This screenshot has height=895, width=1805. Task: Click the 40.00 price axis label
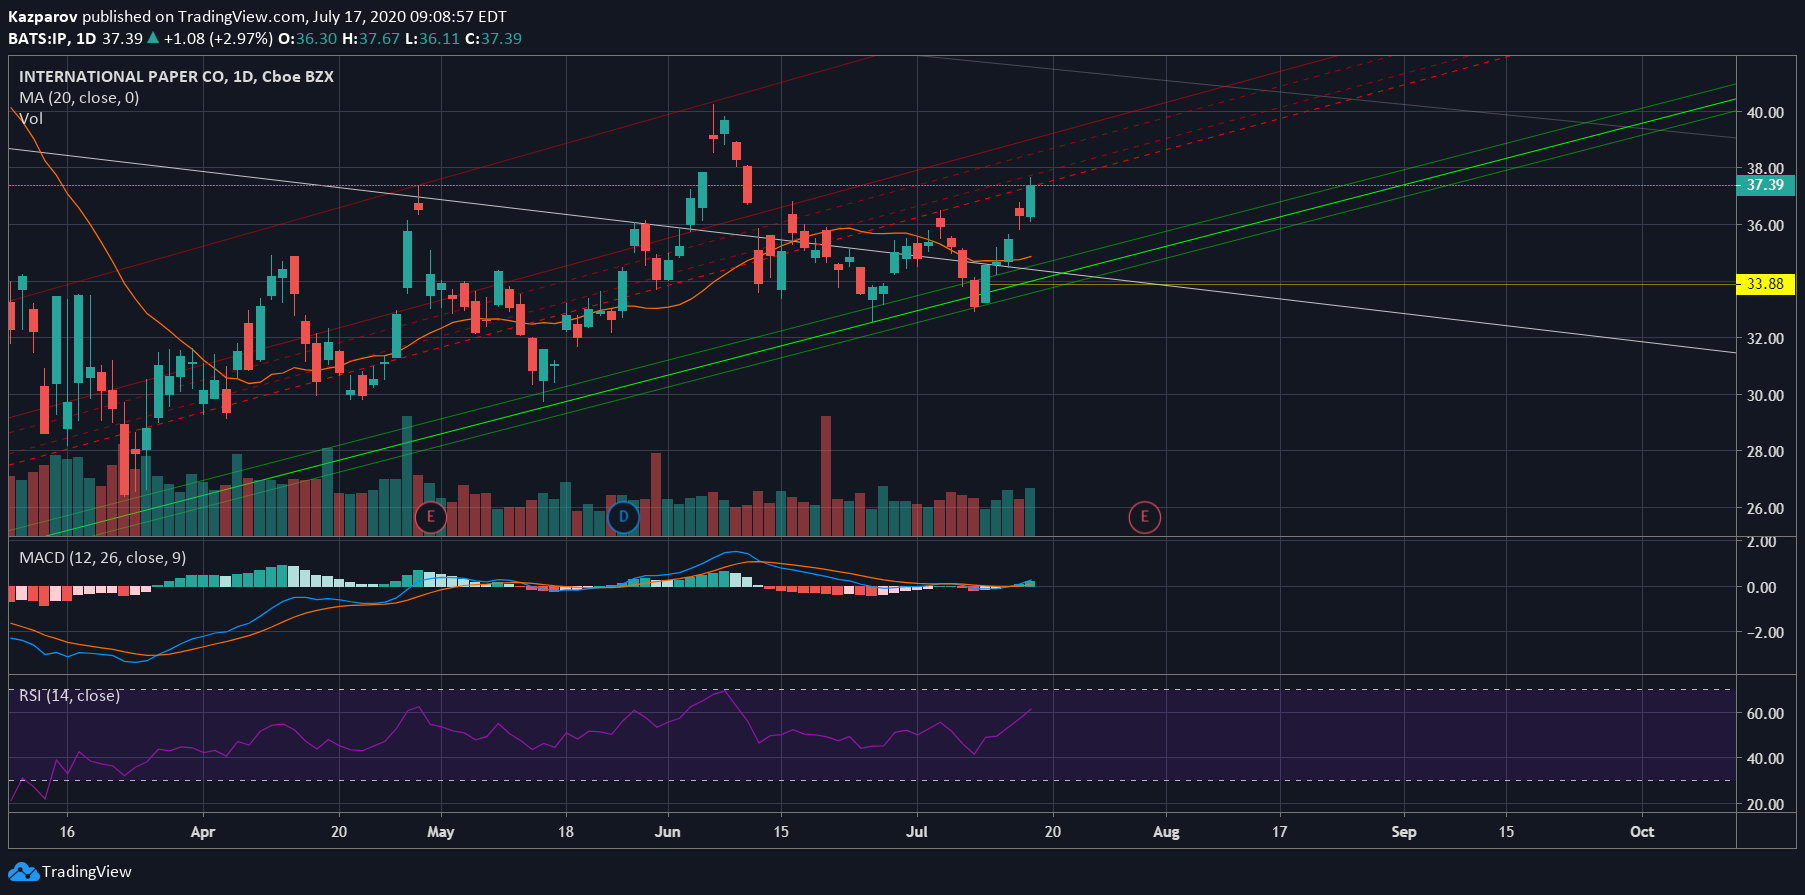tap(1765, 113)
